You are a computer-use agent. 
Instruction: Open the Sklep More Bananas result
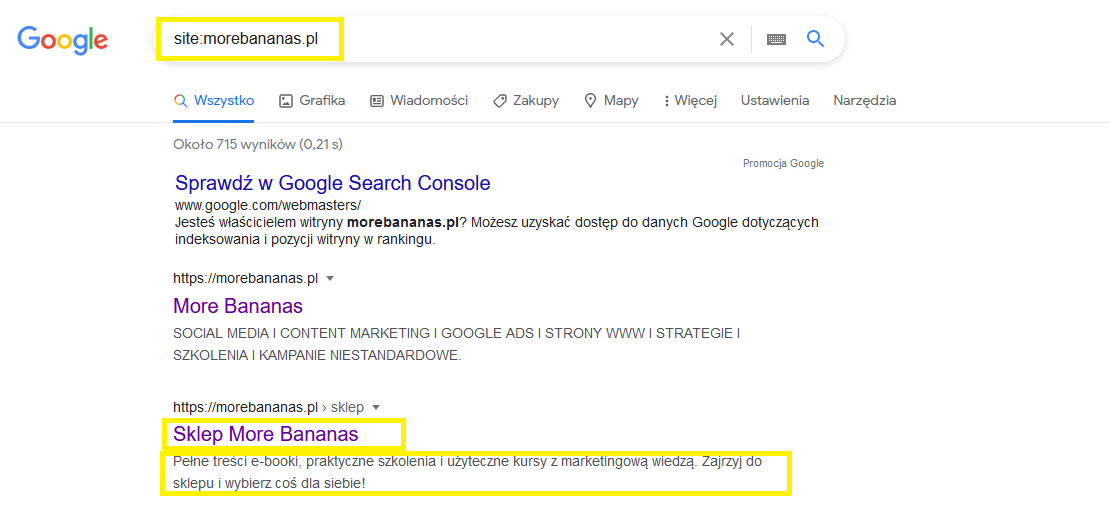(265, 434)
